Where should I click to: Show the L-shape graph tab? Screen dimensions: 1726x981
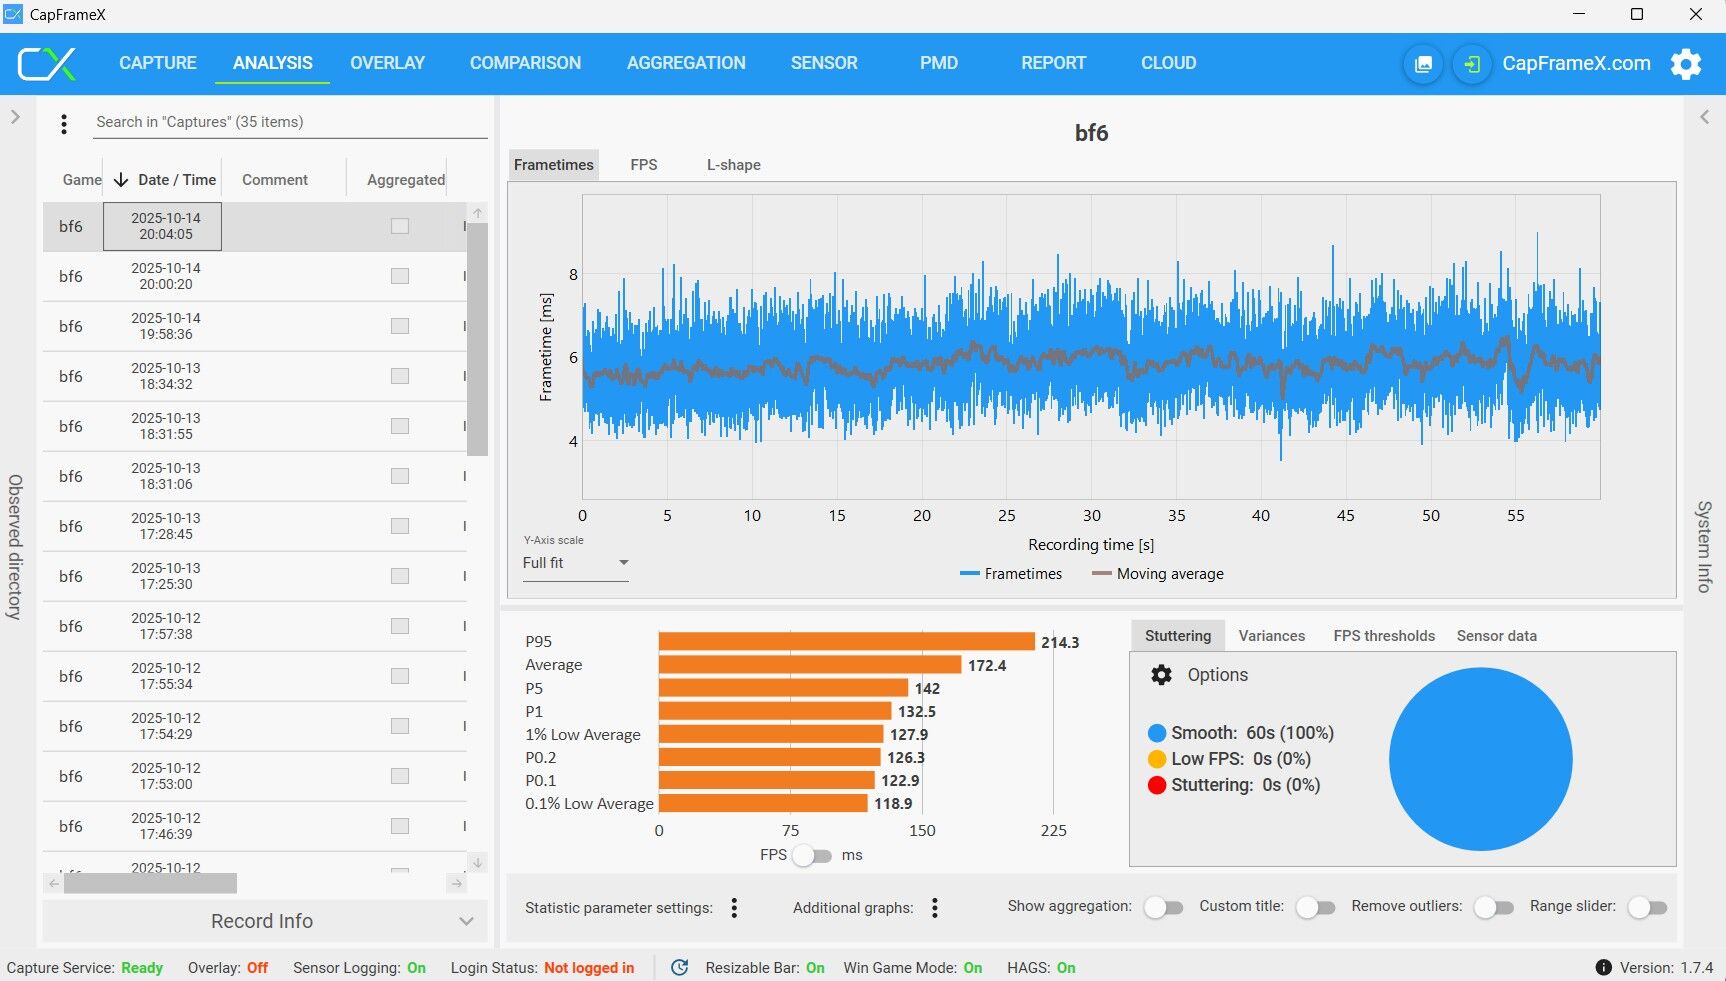734,165
